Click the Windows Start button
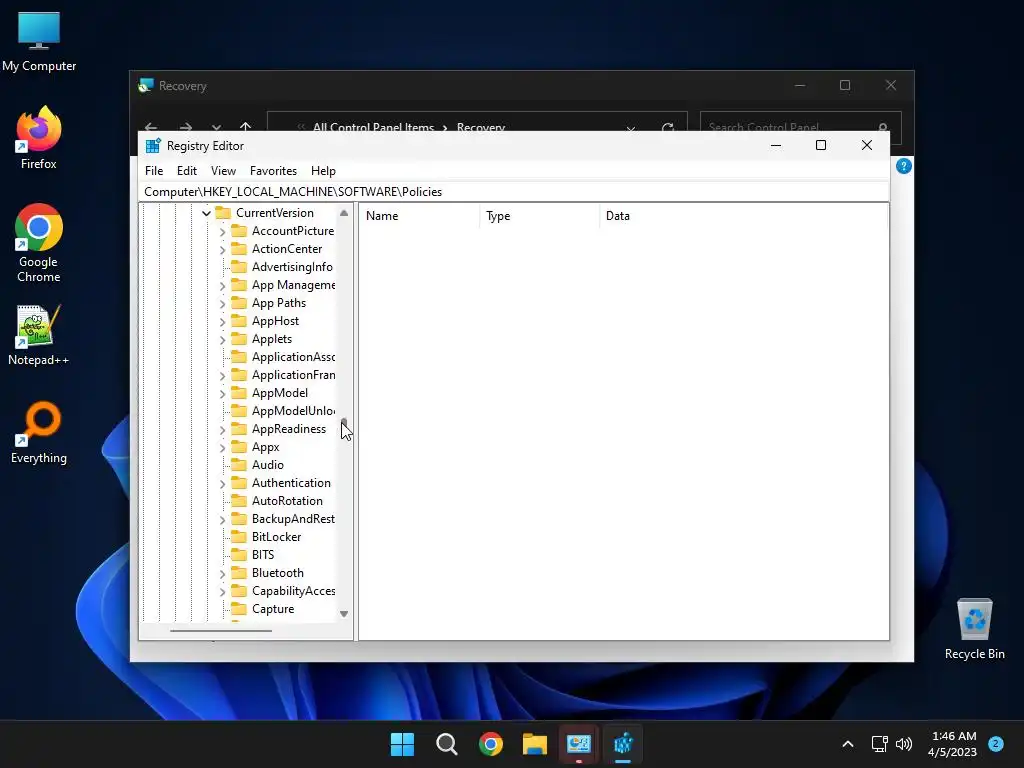 pyautogui.click(x=402, y=744)
